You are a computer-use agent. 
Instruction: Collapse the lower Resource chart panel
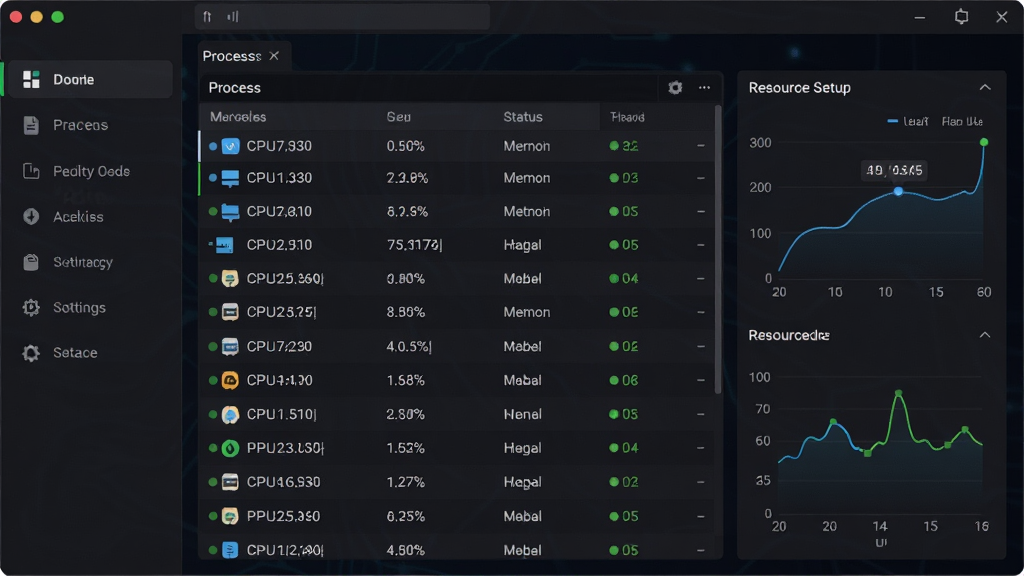click(985, 335)
